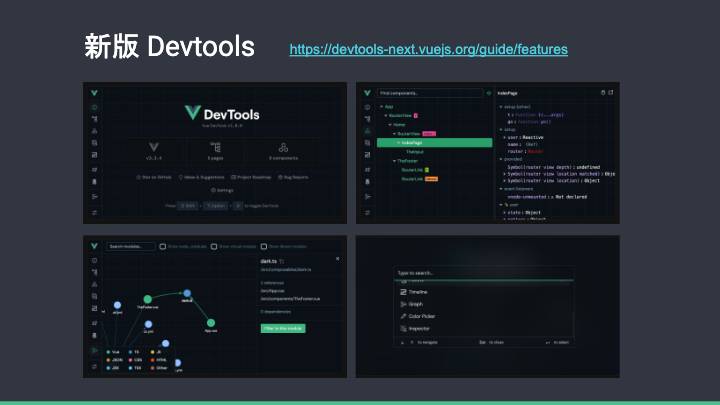The image size is (720, 405).
Task: Collapse the event listeners section
Action: (x=501, y=189)
